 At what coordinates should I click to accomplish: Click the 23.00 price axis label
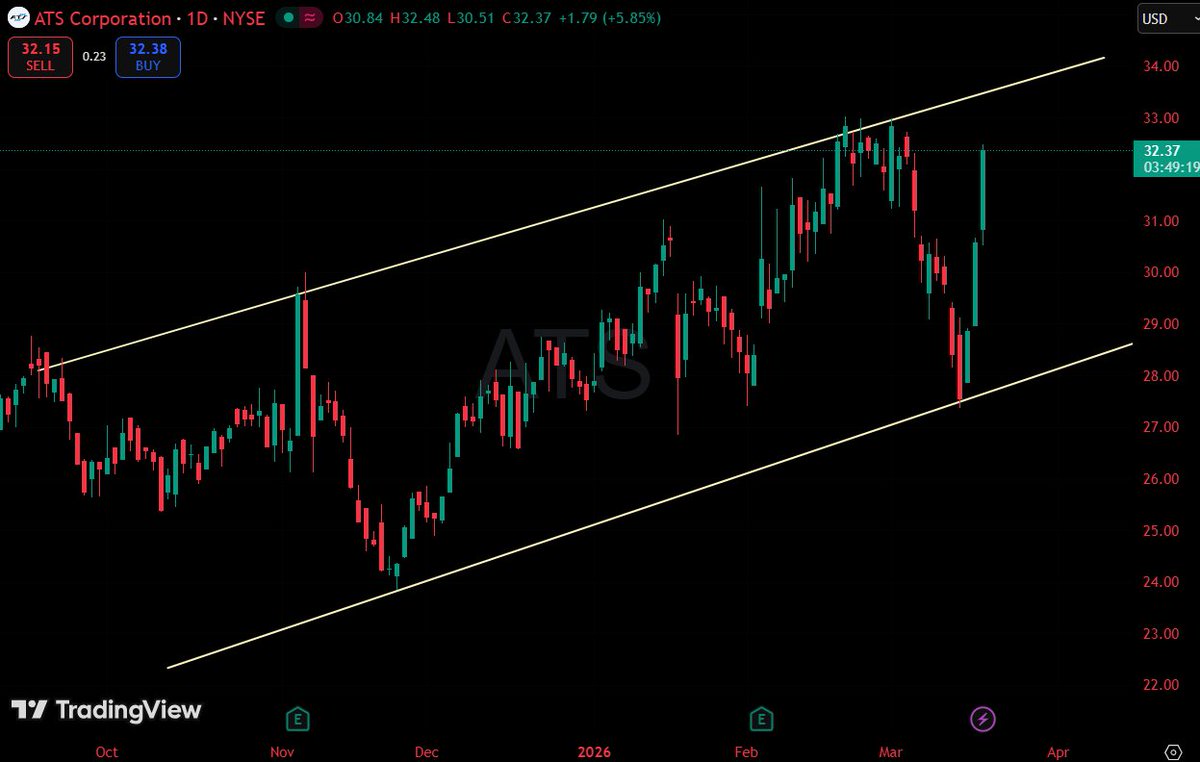point(1161,634)
